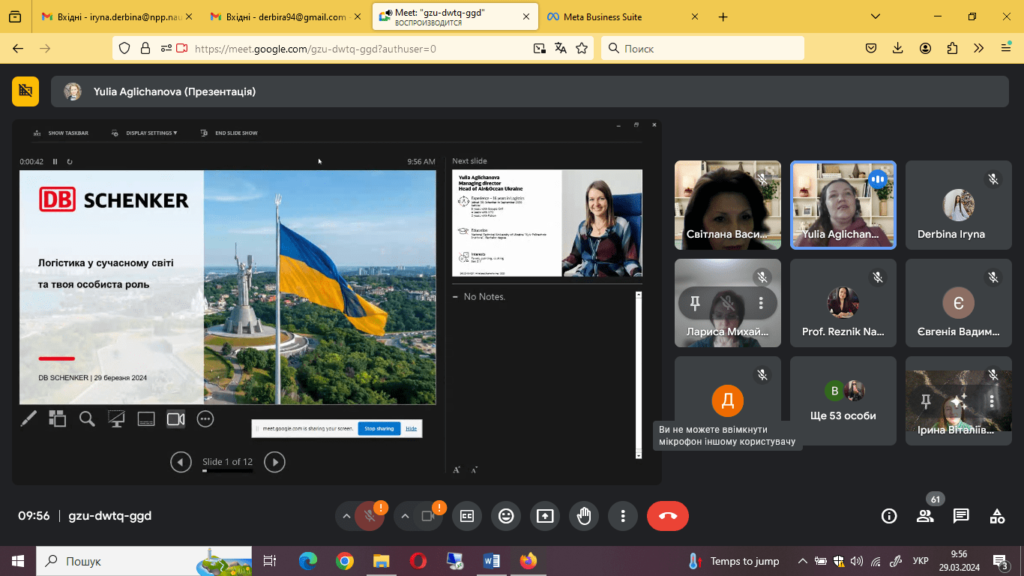The width and height of the screenshot is (1024, 576).
Task: Open more slide show options ellipsis
Action: 205,419
